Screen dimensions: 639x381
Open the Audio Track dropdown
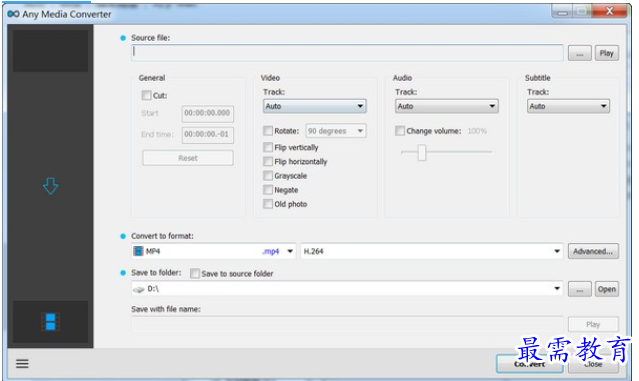coord(447,106)
